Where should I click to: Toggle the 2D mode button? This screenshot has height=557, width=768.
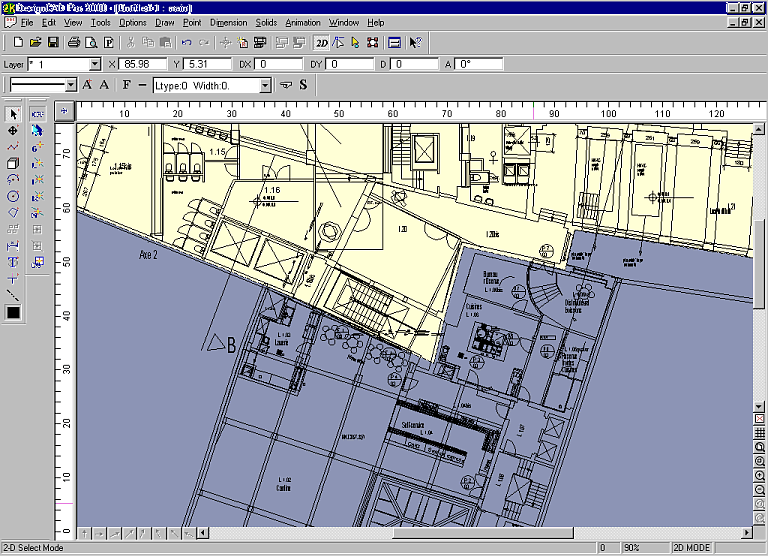point(321,43)
